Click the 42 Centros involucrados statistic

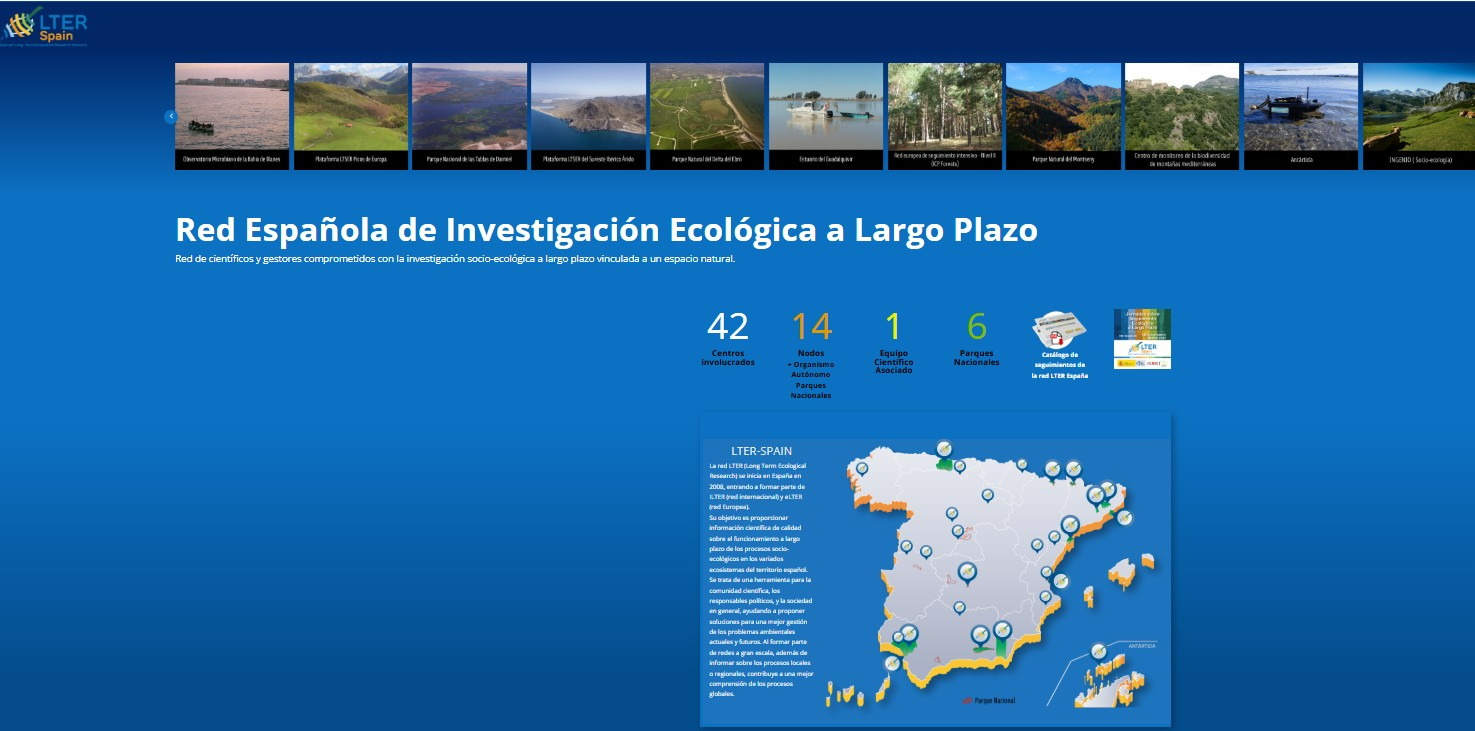click(728, 338)
